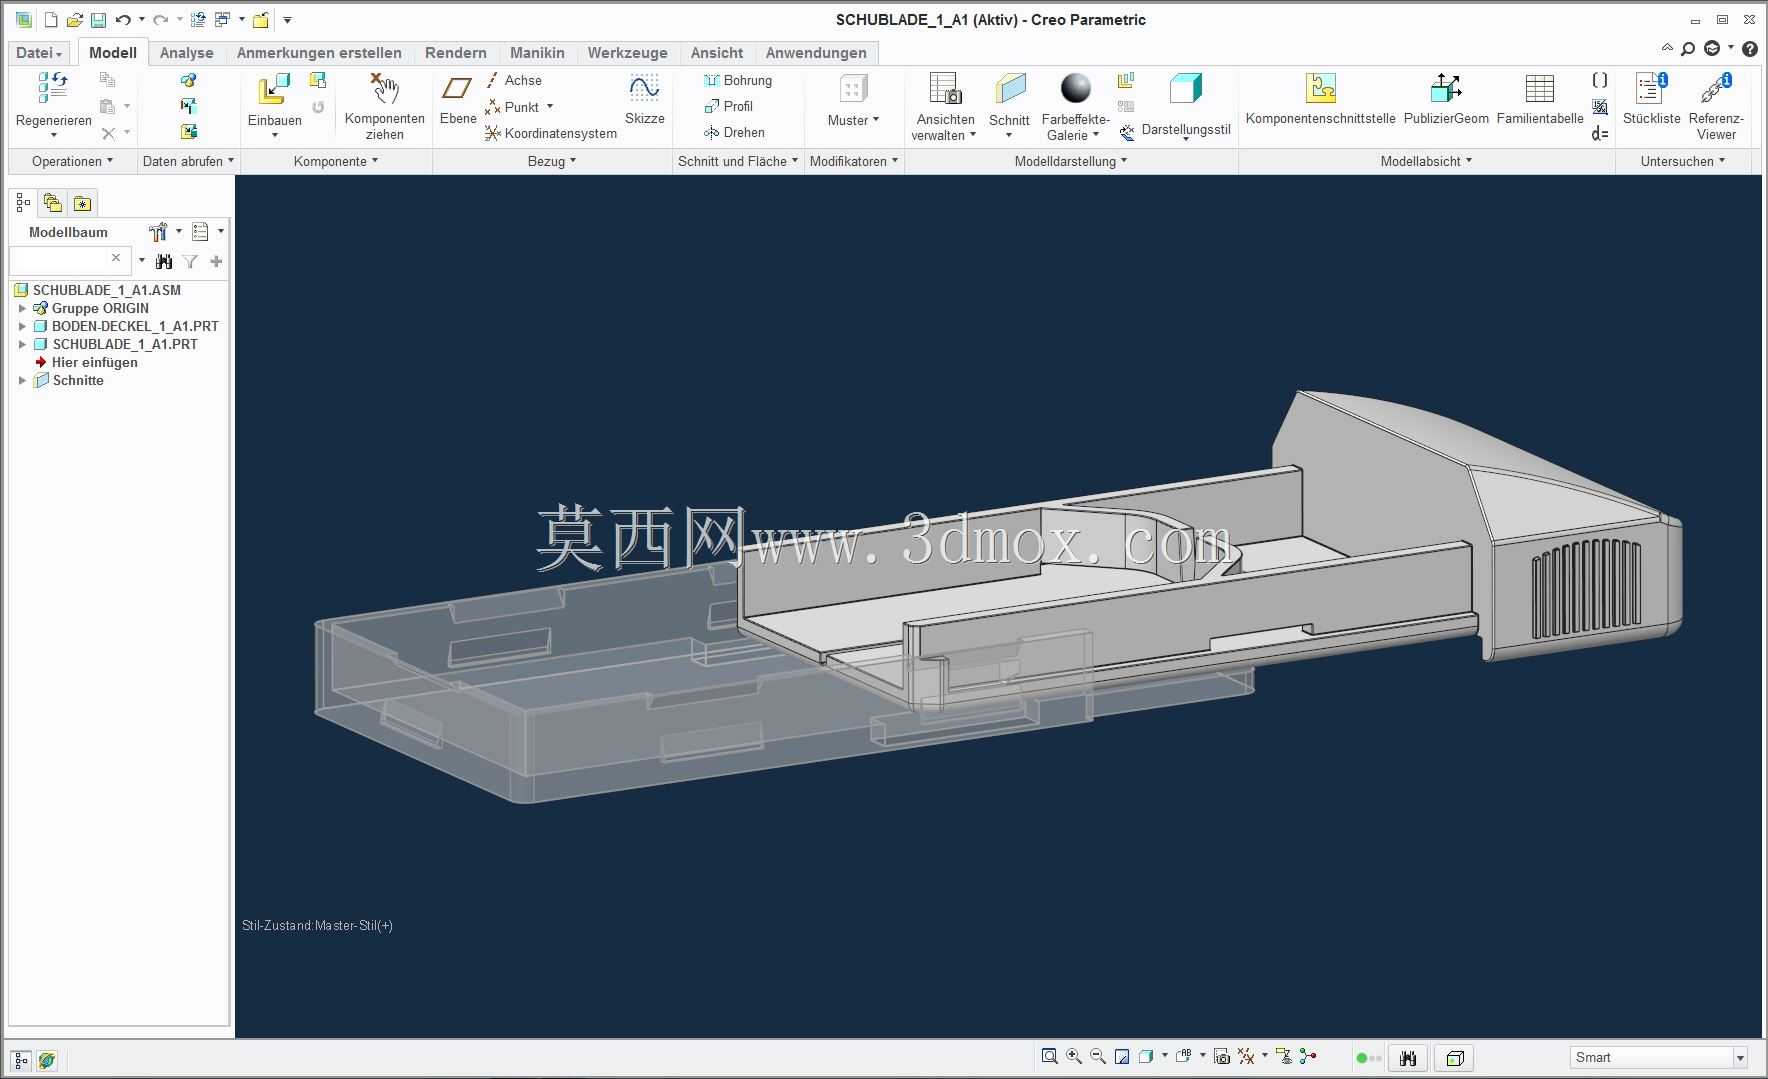Switch to the favorites tab icon
This screenshot has height=1079, width=1768.
[x=83, y=203]
